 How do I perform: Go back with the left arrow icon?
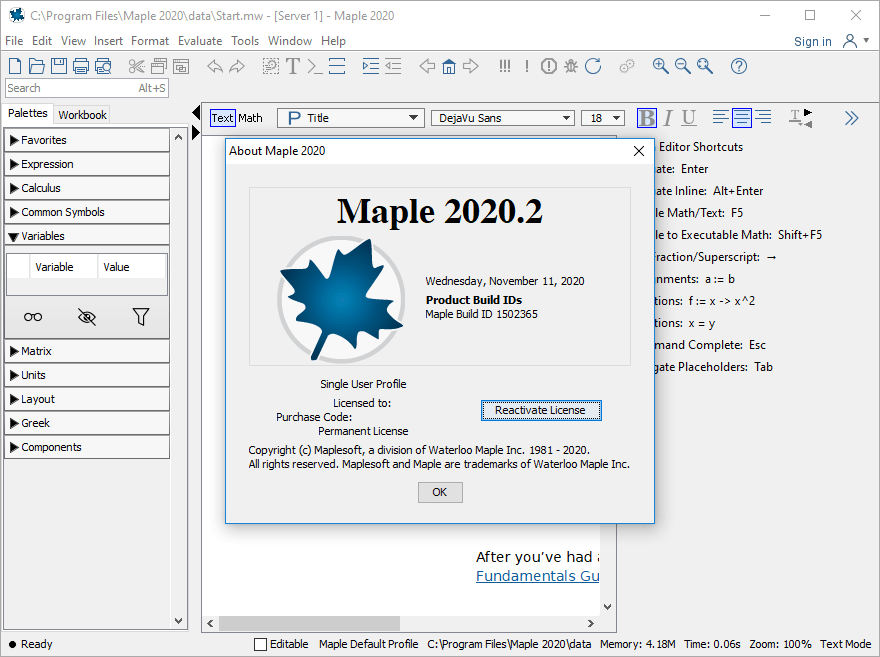[x=427, y=66]
